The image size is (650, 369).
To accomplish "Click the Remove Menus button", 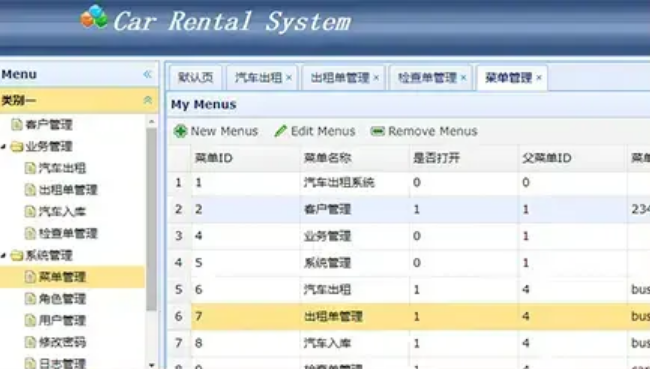I will [x=424, y=131].
